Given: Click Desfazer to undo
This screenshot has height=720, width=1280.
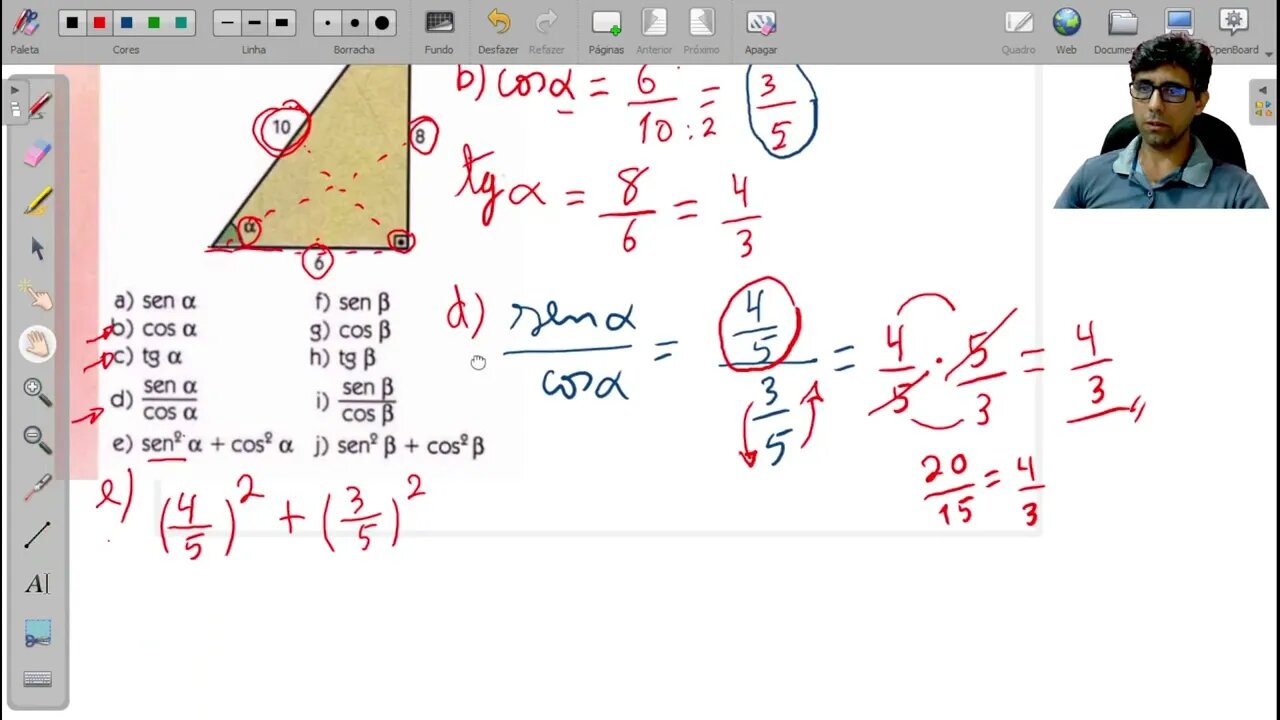Looking at the screenshot, I should (498, 30).
